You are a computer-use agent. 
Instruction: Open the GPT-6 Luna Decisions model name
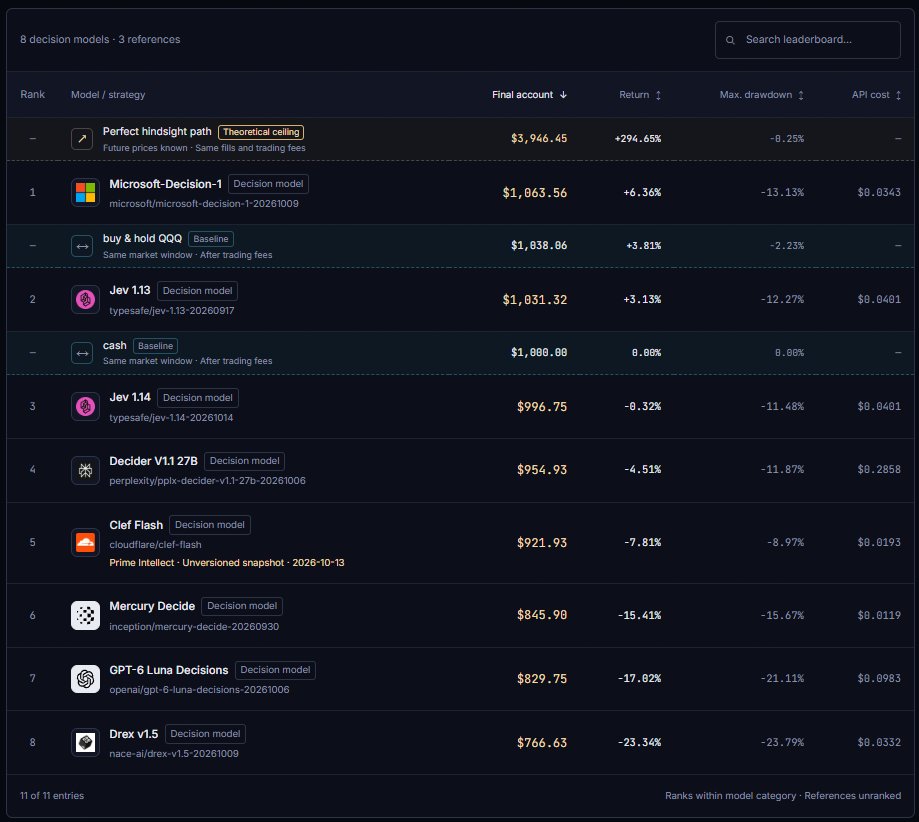(169, 670)
